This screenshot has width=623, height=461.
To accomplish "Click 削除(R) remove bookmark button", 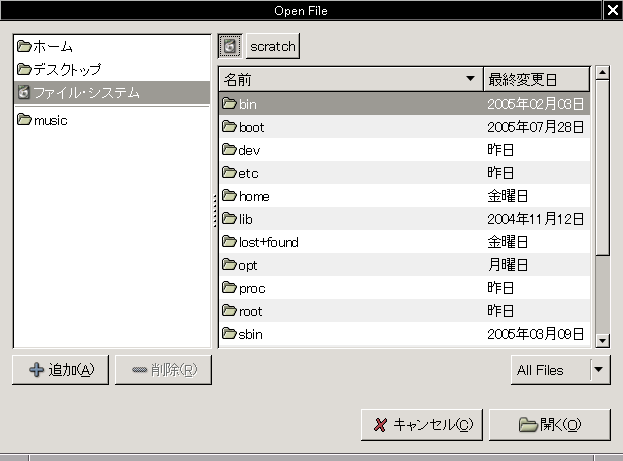I will (x=163, y=370).
